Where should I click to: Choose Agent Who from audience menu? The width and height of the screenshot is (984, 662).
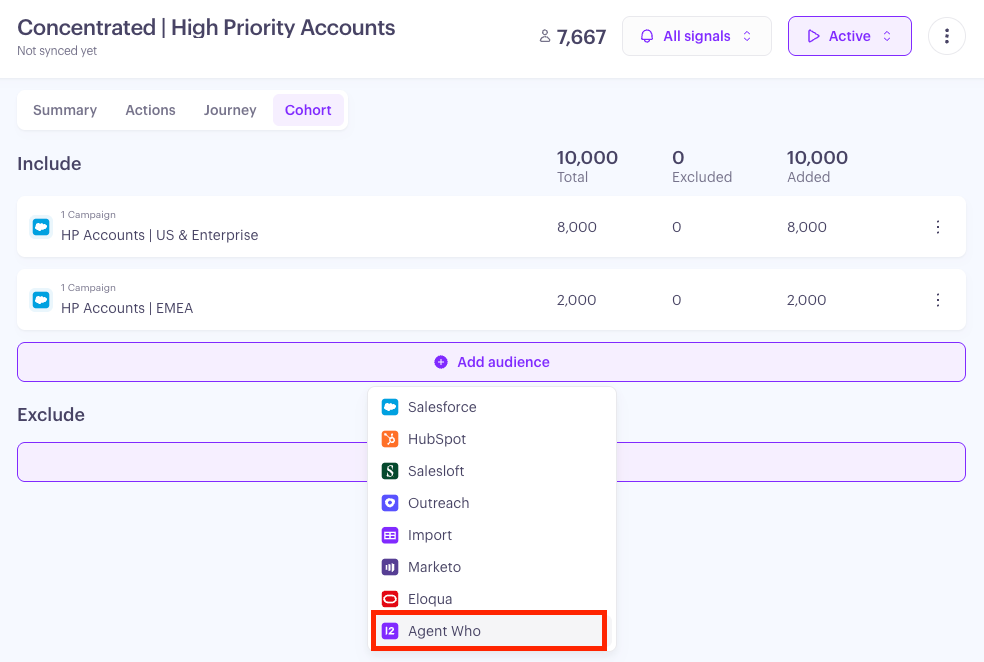[x=489, y=631]
